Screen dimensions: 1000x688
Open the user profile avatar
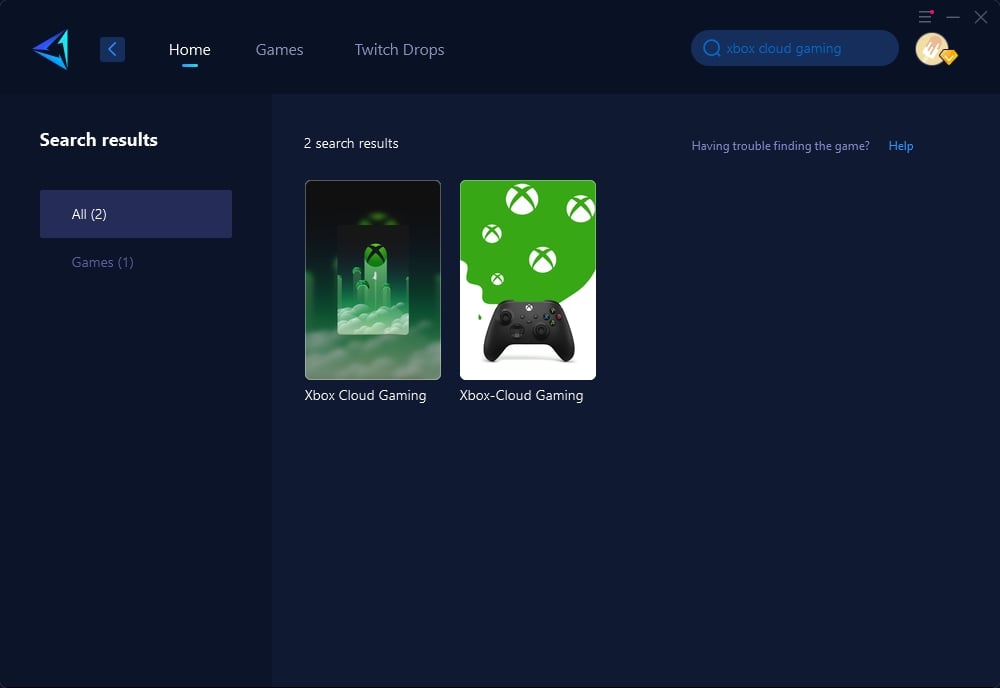(x=934, y=49)
